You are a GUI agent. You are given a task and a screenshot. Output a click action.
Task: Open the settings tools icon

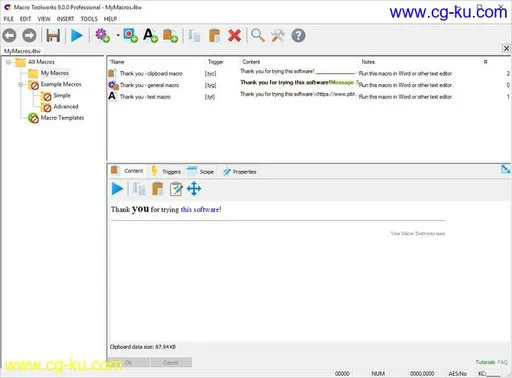(278, 35)
